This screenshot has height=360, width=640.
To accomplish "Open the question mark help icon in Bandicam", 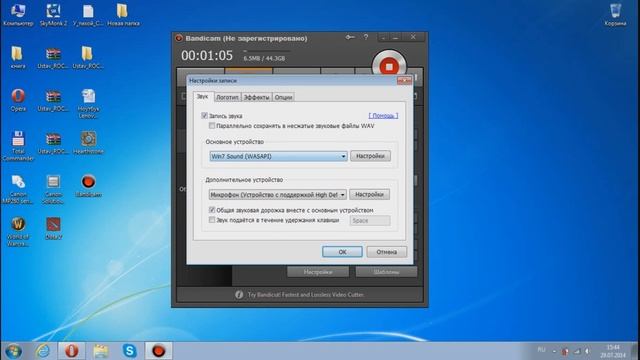I will click(x=366, y=37).
